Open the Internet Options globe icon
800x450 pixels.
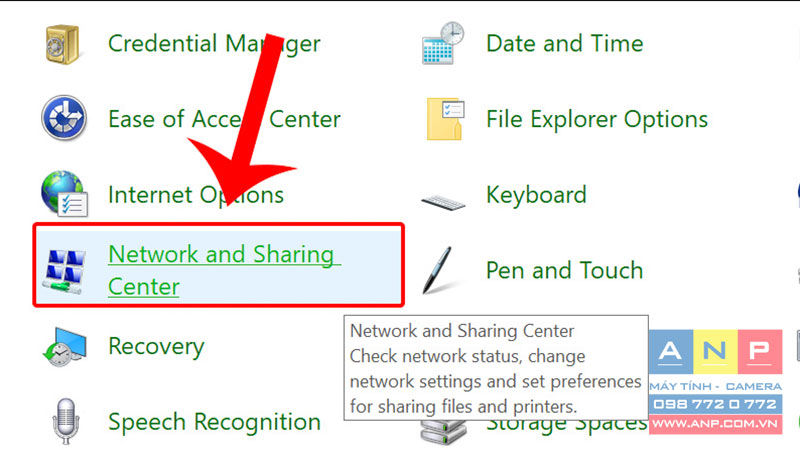(x=64, y=194)
